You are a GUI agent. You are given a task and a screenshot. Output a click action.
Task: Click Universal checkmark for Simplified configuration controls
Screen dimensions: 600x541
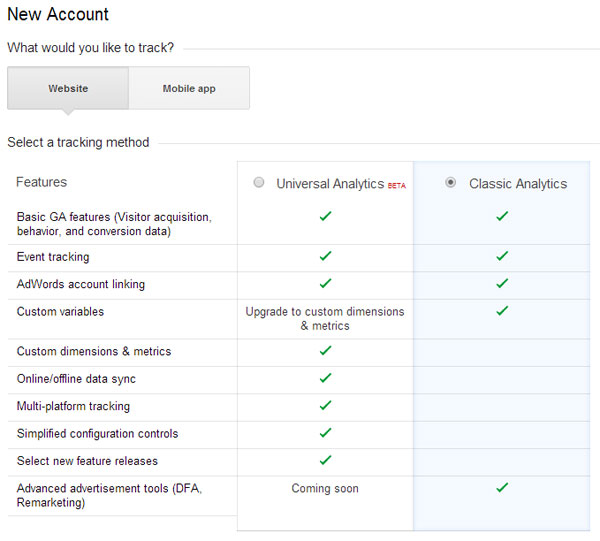point(325,433)
